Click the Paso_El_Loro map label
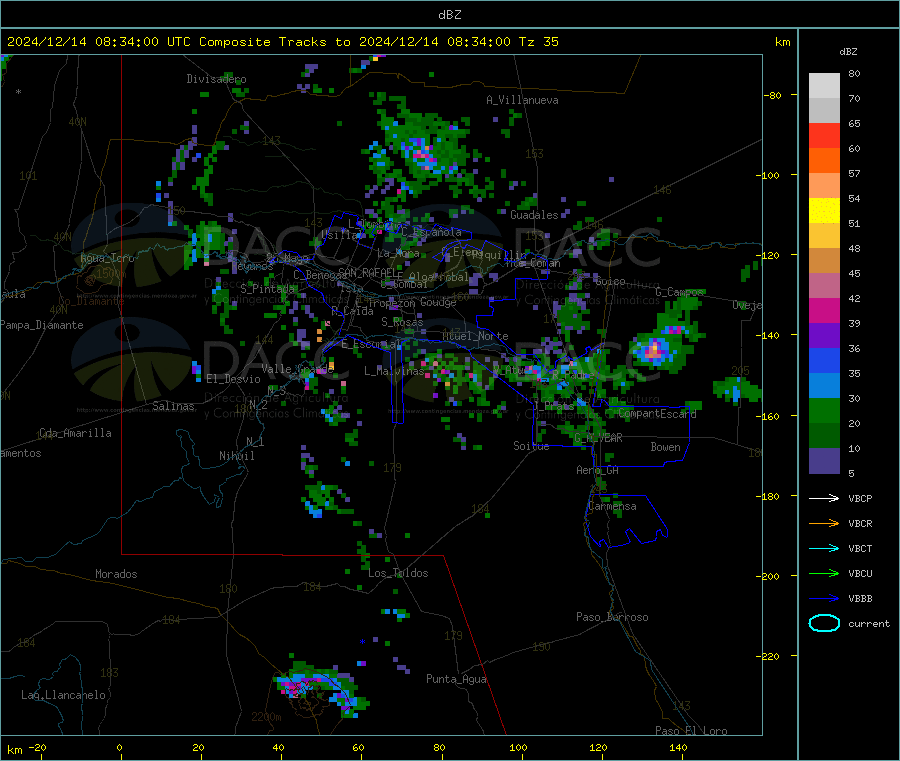The image size is (900, 761). tap(691, 731)
